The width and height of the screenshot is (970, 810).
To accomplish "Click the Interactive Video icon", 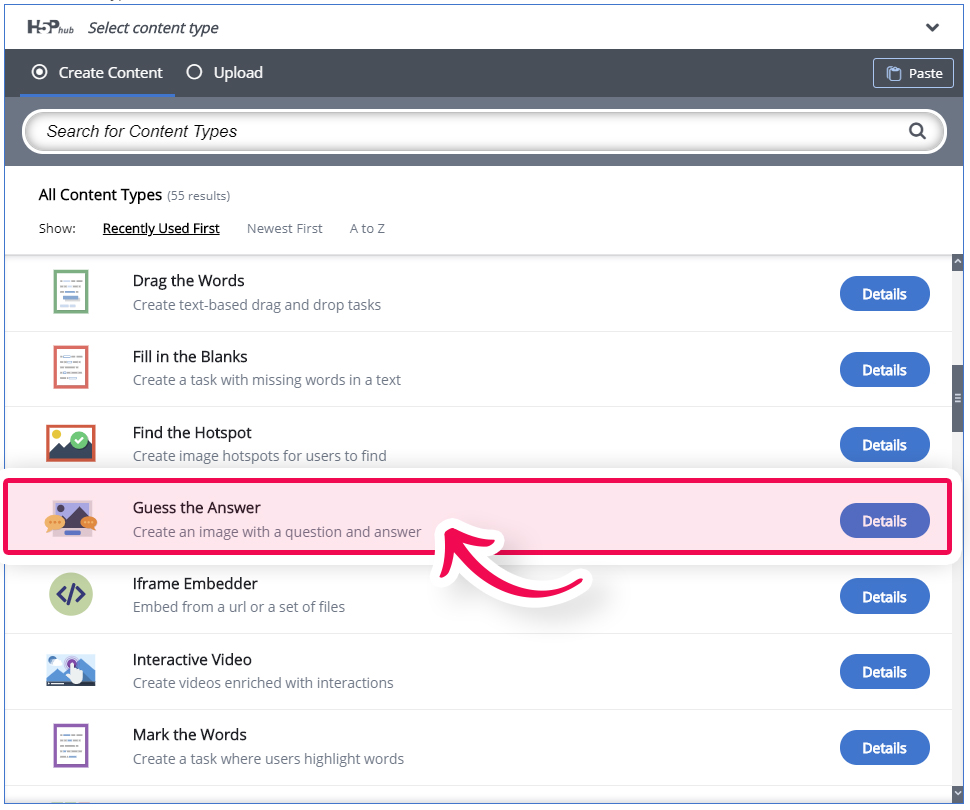I will [71, 670].
